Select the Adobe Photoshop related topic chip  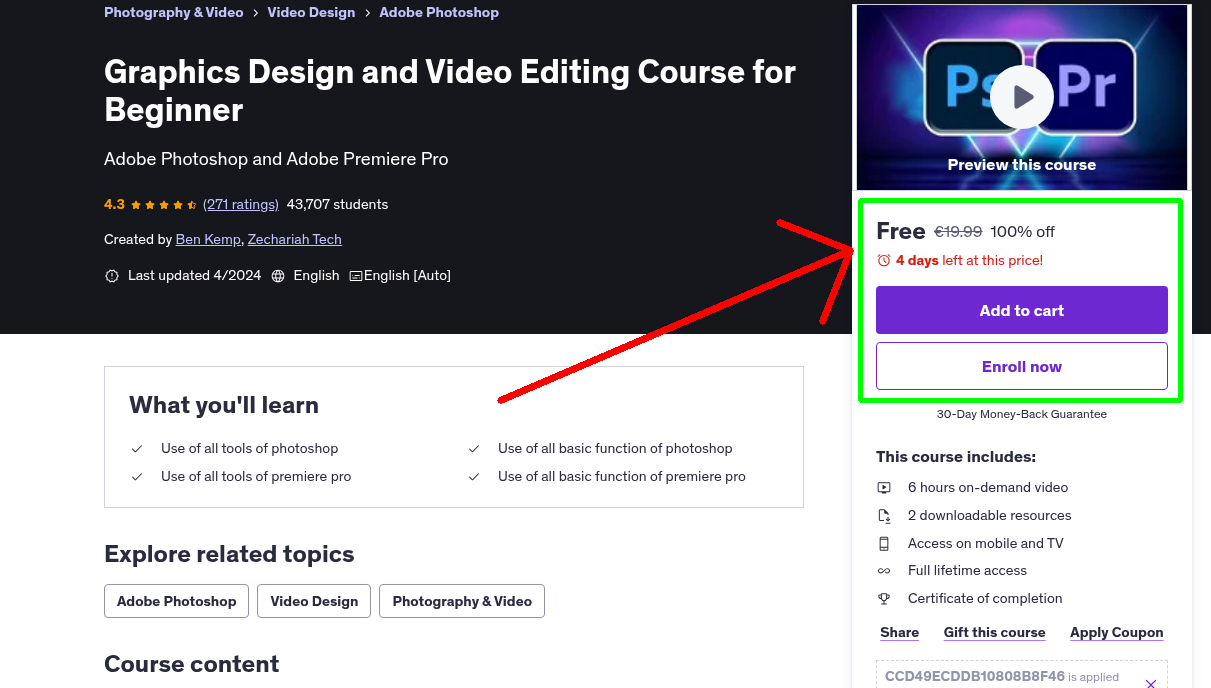[177, 601]
